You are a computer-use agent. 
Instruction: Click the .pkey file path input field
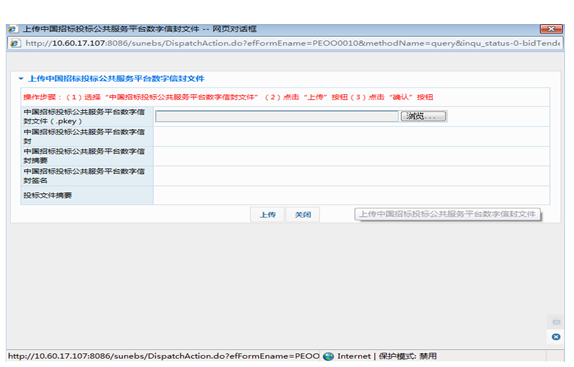click(277, 116)
